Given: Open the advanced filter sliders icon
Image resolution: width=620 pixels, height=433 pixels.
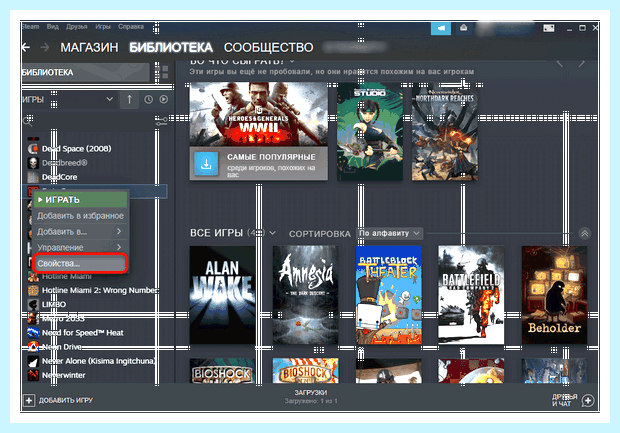Looking at the screenshot, I should 161,121.
